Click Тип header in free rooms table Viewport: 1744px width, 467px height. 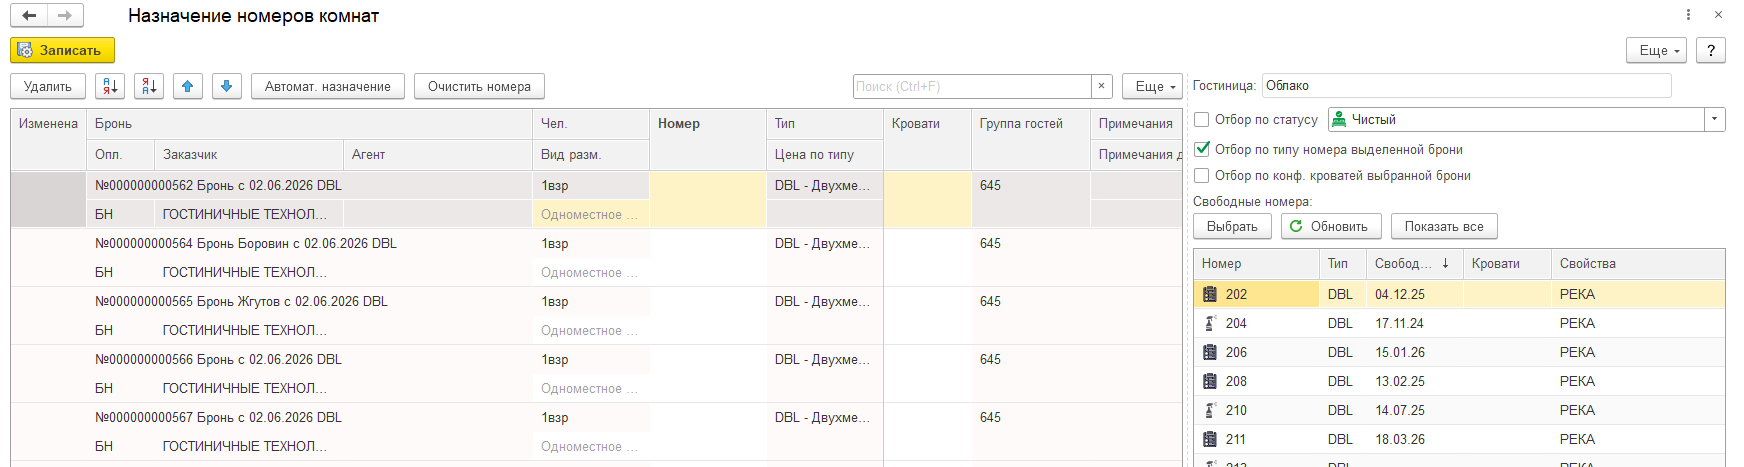coord(1343,263)
